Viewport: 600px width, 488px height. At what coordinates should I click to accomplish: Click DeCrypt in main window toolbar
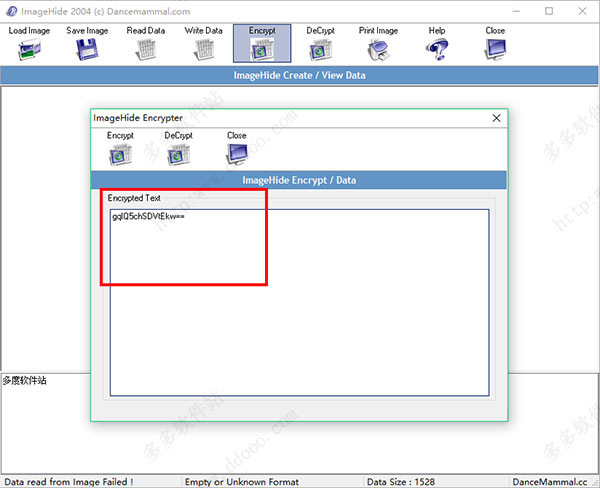[320, 43]
